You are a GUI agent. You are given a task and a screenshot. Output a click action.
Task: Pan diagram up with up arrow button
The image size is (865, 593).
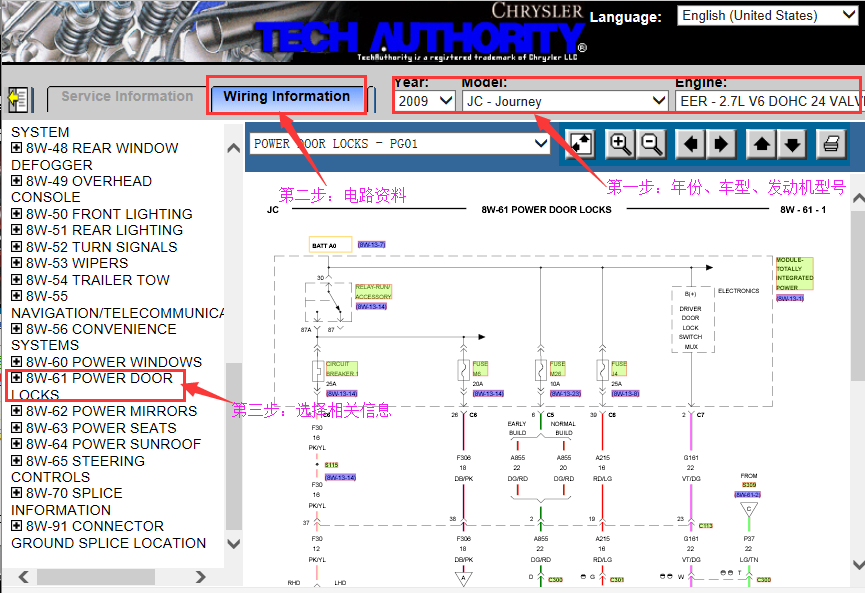762,145
